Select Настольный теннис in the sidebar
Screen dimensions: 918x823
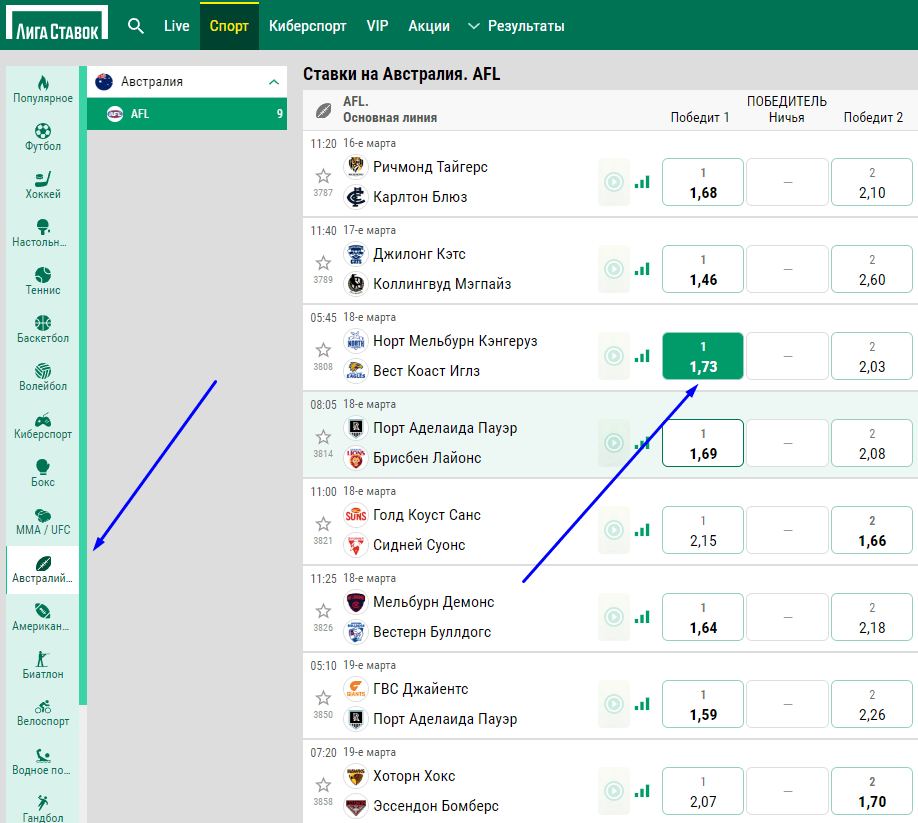pos(43,234)
